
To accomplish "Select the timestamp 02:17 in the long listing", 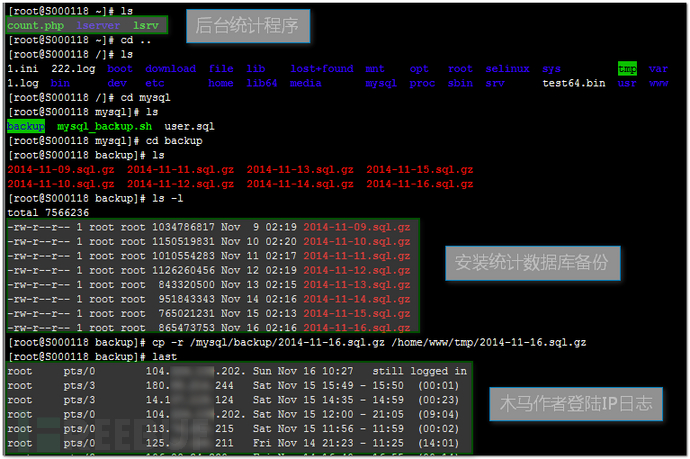I will pyautogui.click(x=281, y=256).
